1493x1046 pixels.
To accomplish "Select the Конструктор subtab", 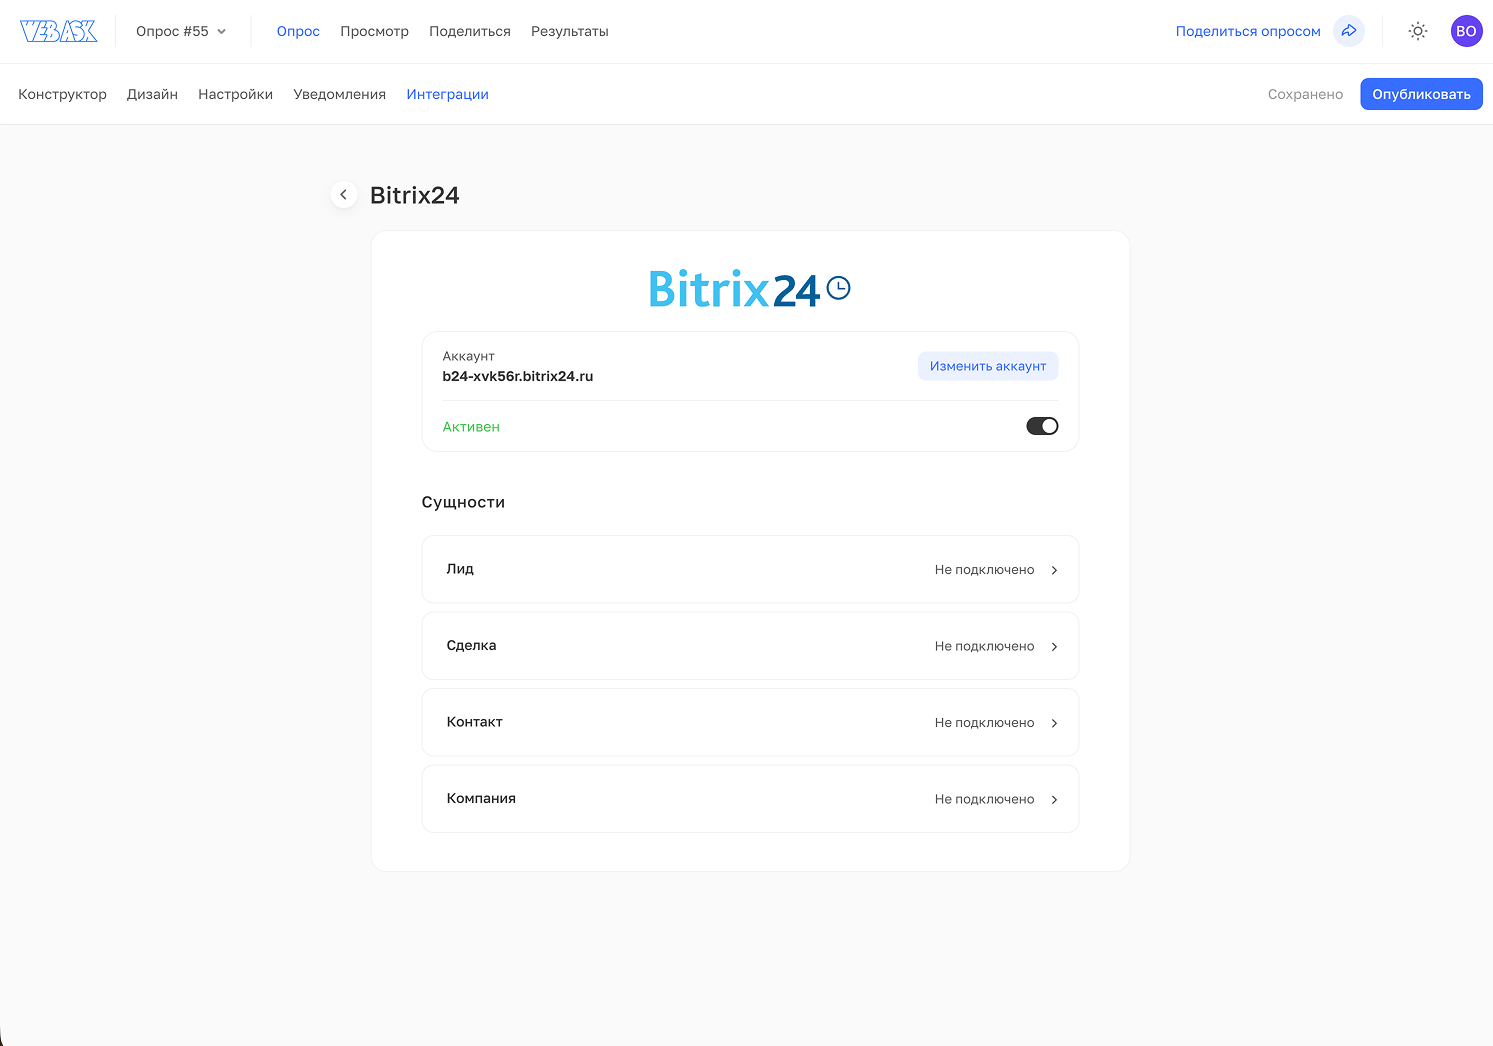I will tap(62, 94).
